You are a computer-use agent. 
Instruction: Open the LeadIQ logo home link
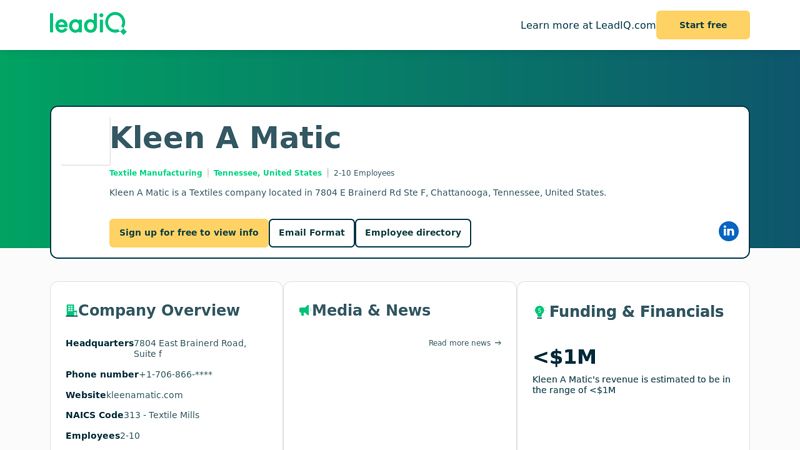pyautogui.click(x=88, y=23)
